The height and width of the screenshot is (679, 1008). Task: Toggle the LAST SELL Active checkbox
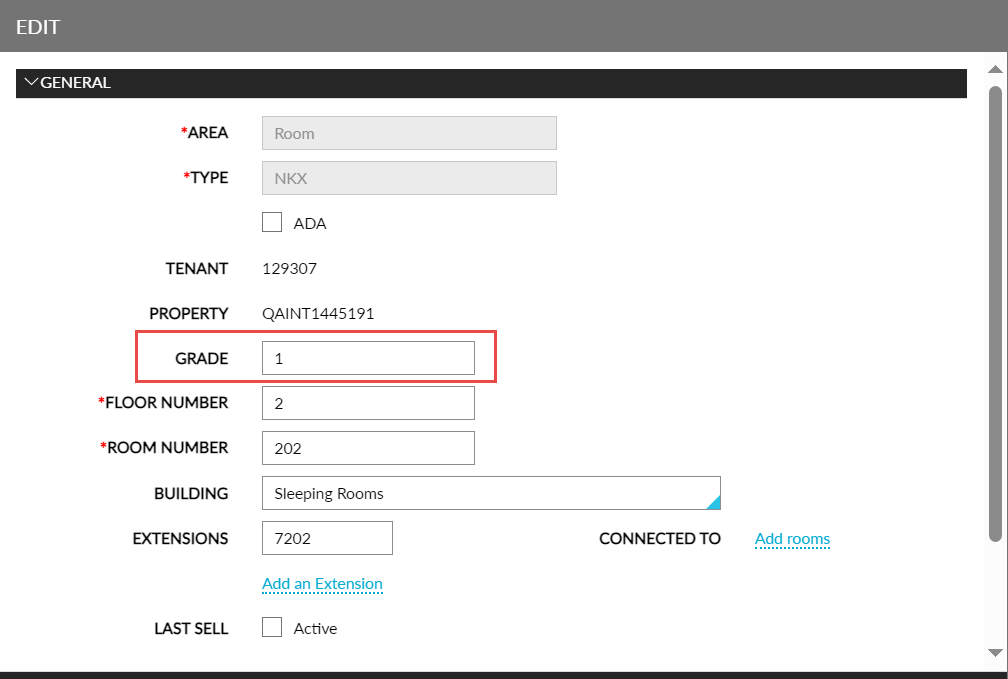[272, 627]
